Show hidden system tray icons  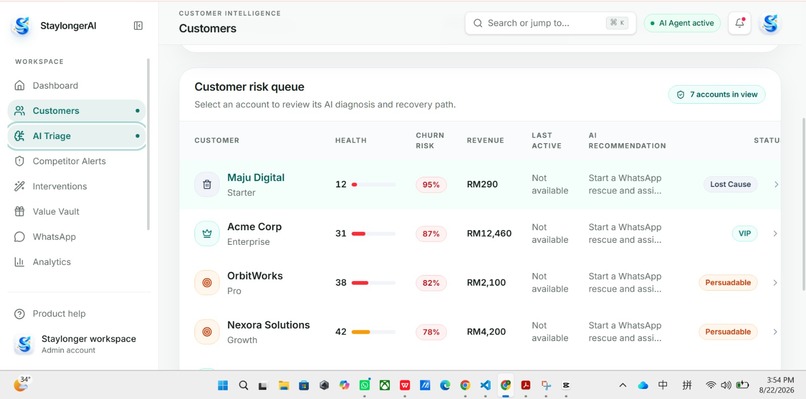click(622, 385)
